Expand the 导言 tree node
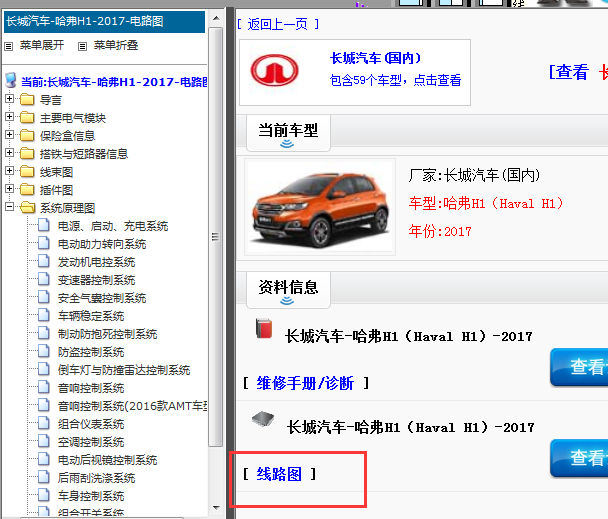This screenshot has height=519, width=608. click(9, 99)
